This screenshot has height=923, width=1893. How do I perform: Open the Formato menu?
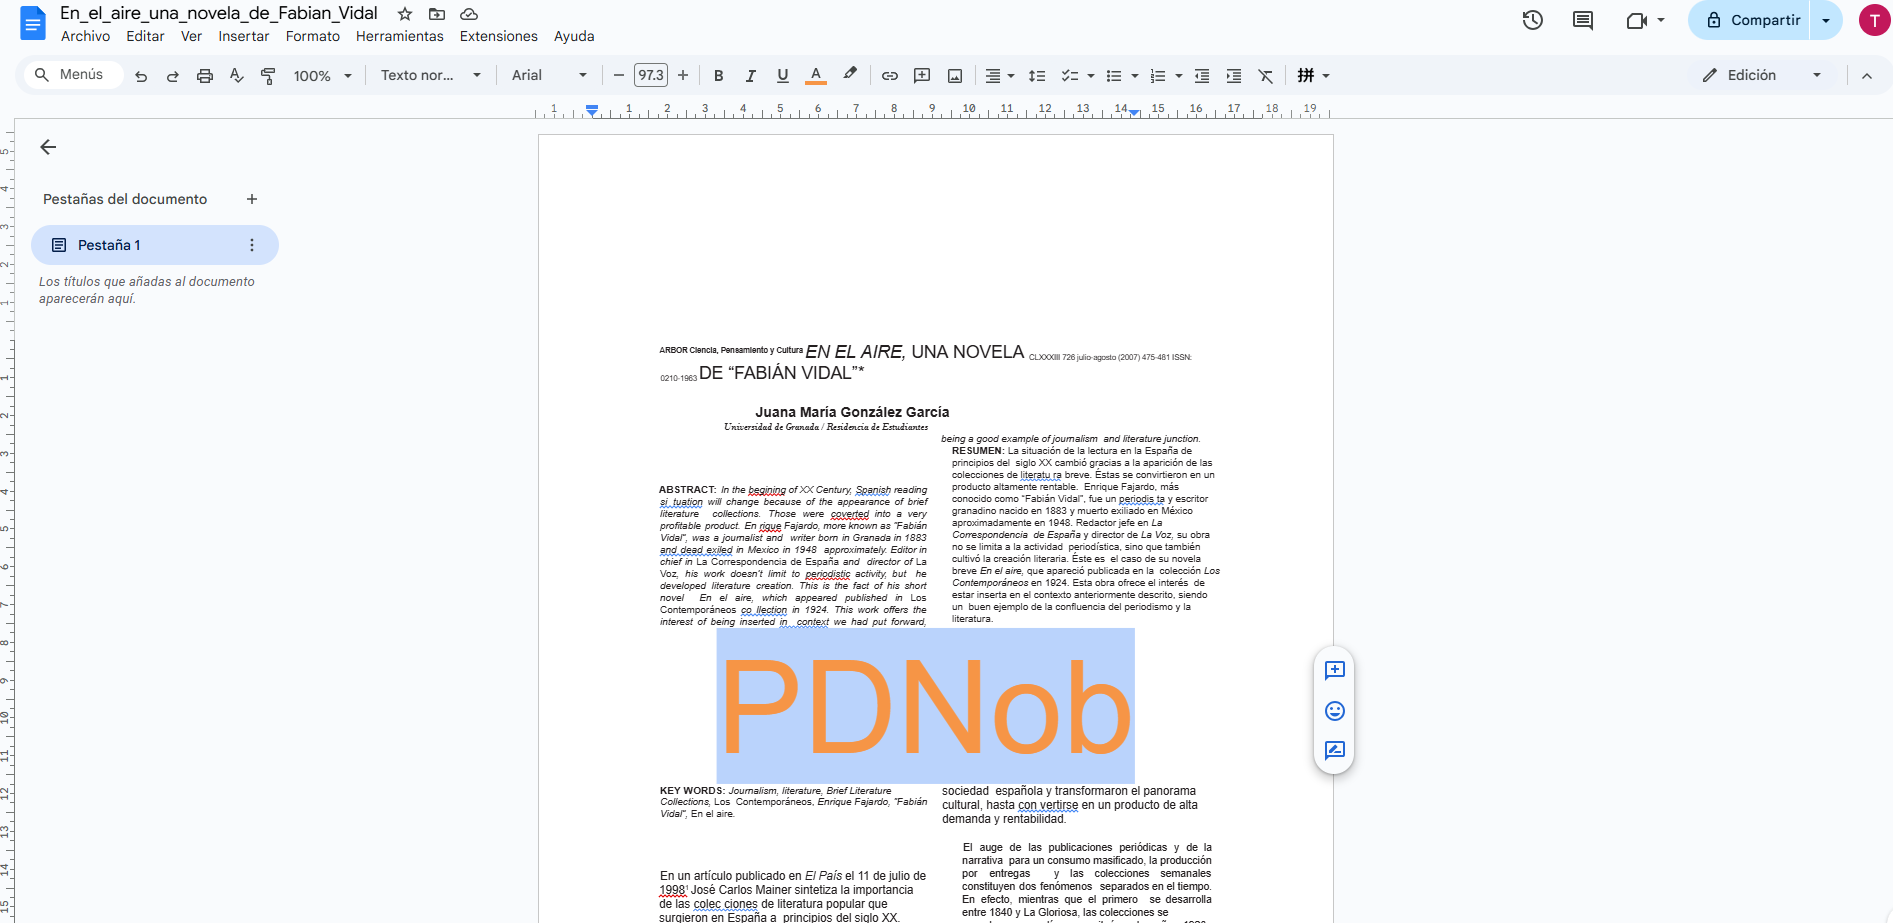(x=313, y=36)
